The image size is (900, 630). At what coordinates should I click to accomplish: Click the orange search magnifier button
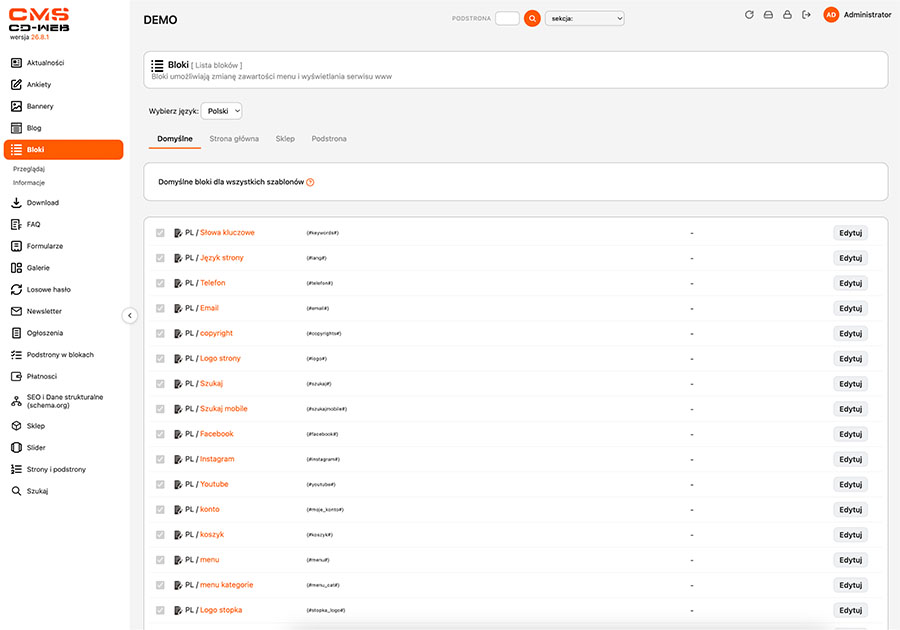coord(532,18)
